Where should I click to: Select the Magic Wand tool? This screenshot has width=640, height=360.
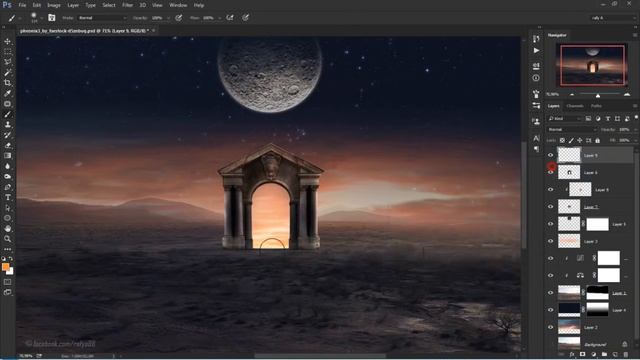7,72
